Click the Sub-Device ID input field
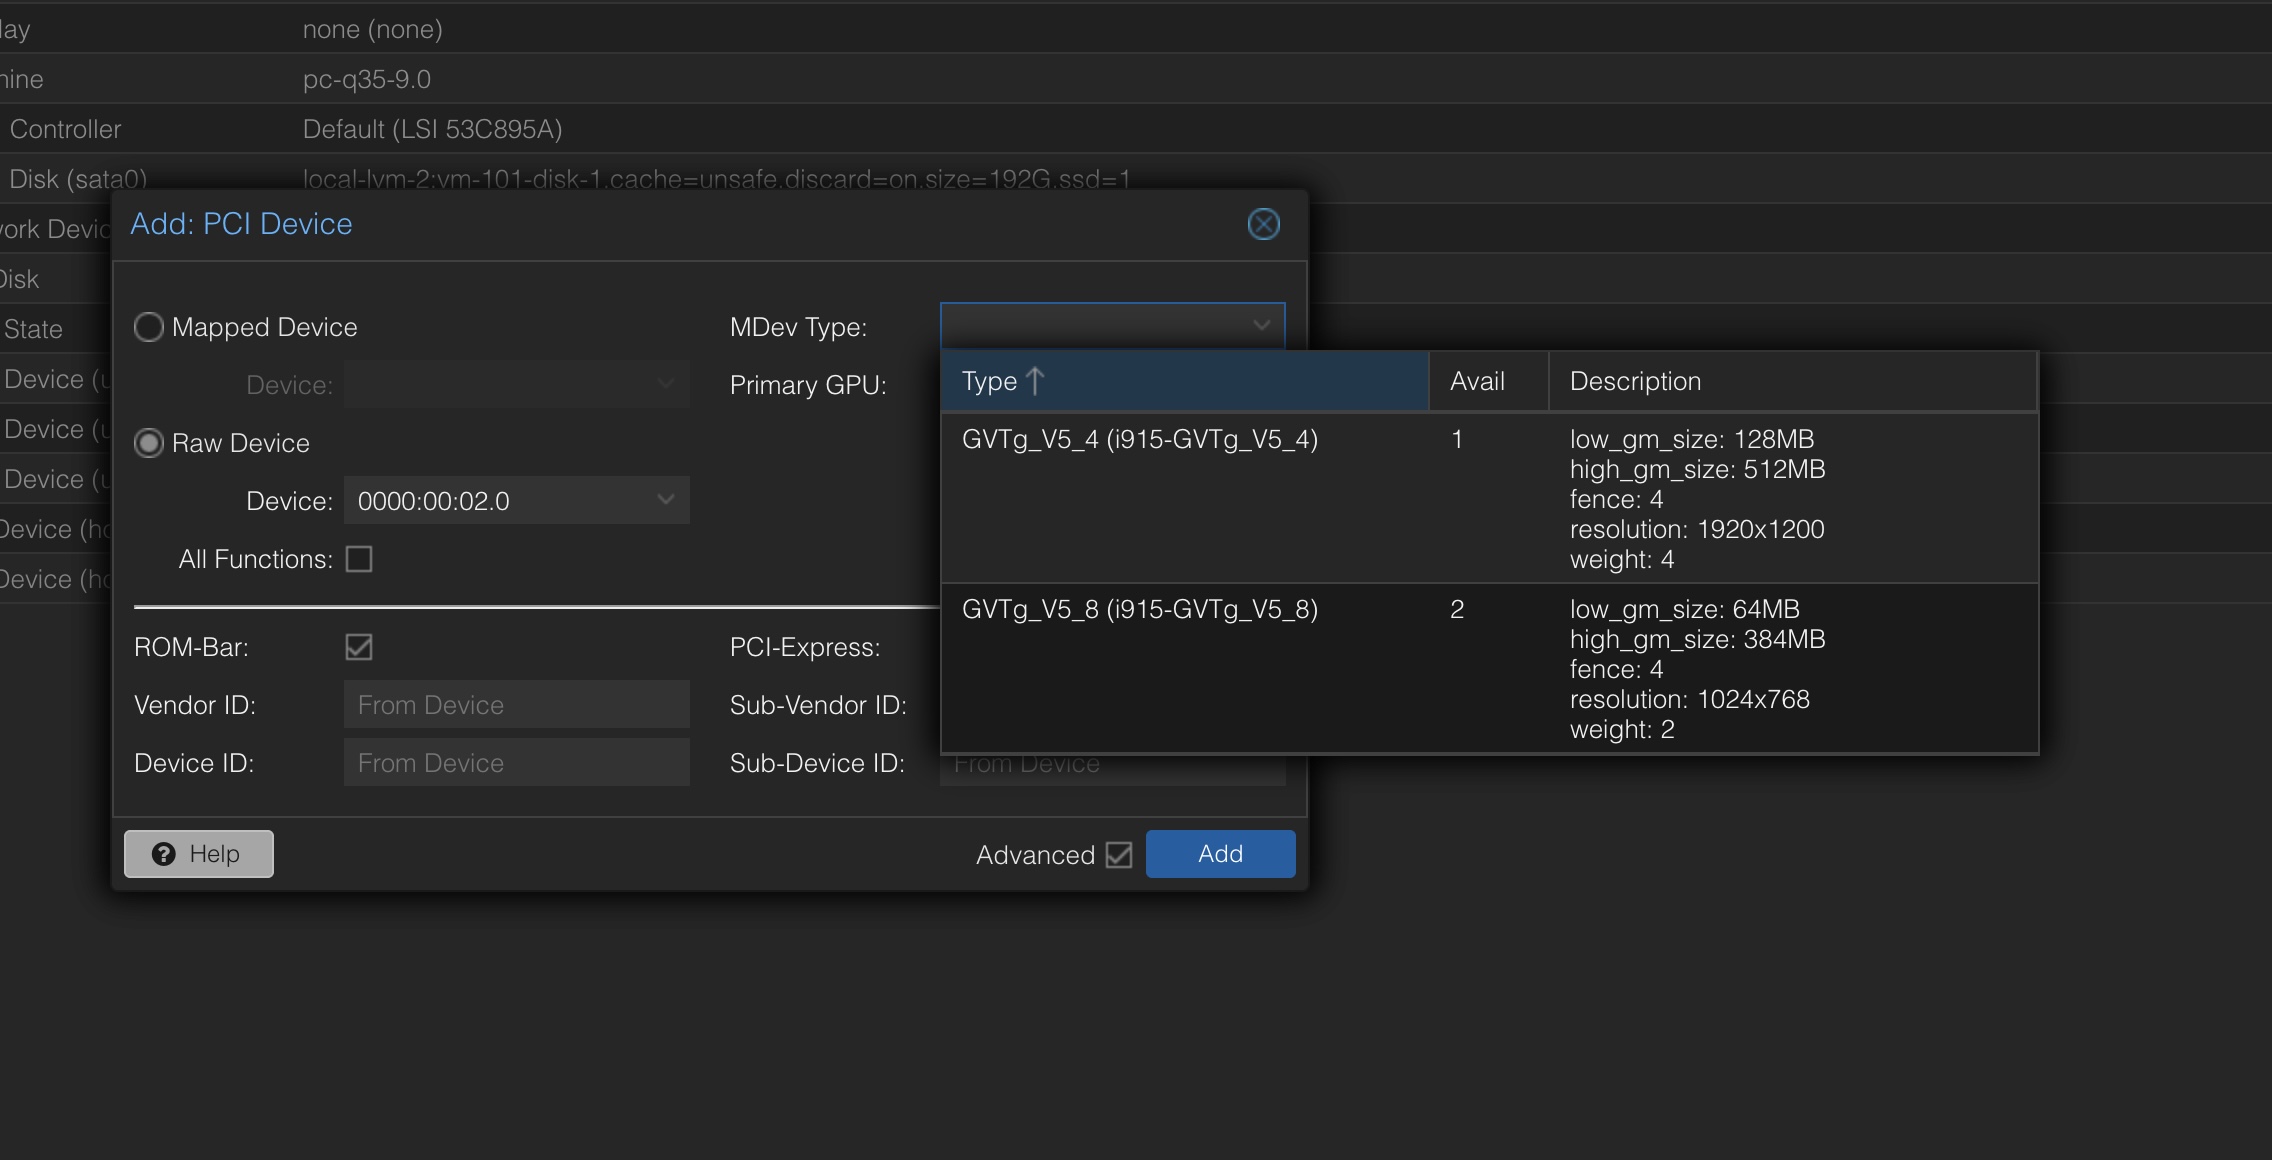 pos(1112,771)
